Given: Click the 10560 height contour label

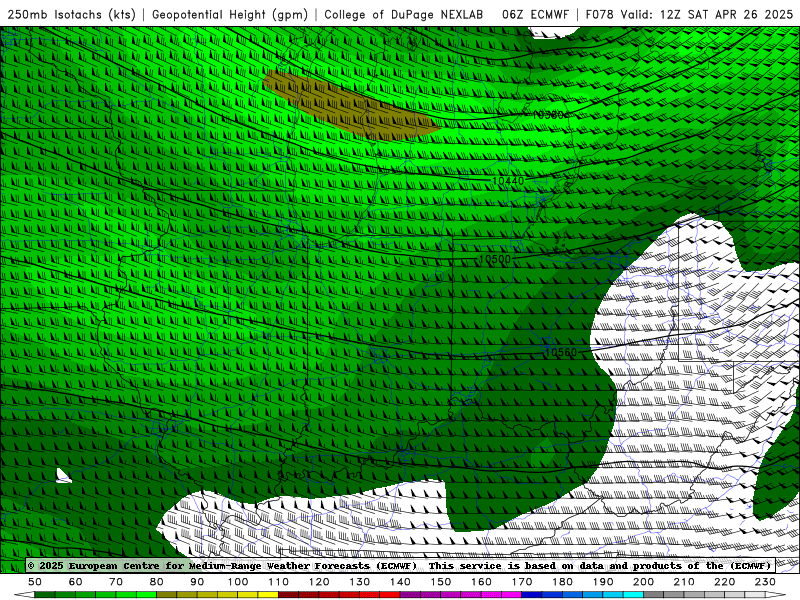Looking at the screenshot, I should coord(560,352).
